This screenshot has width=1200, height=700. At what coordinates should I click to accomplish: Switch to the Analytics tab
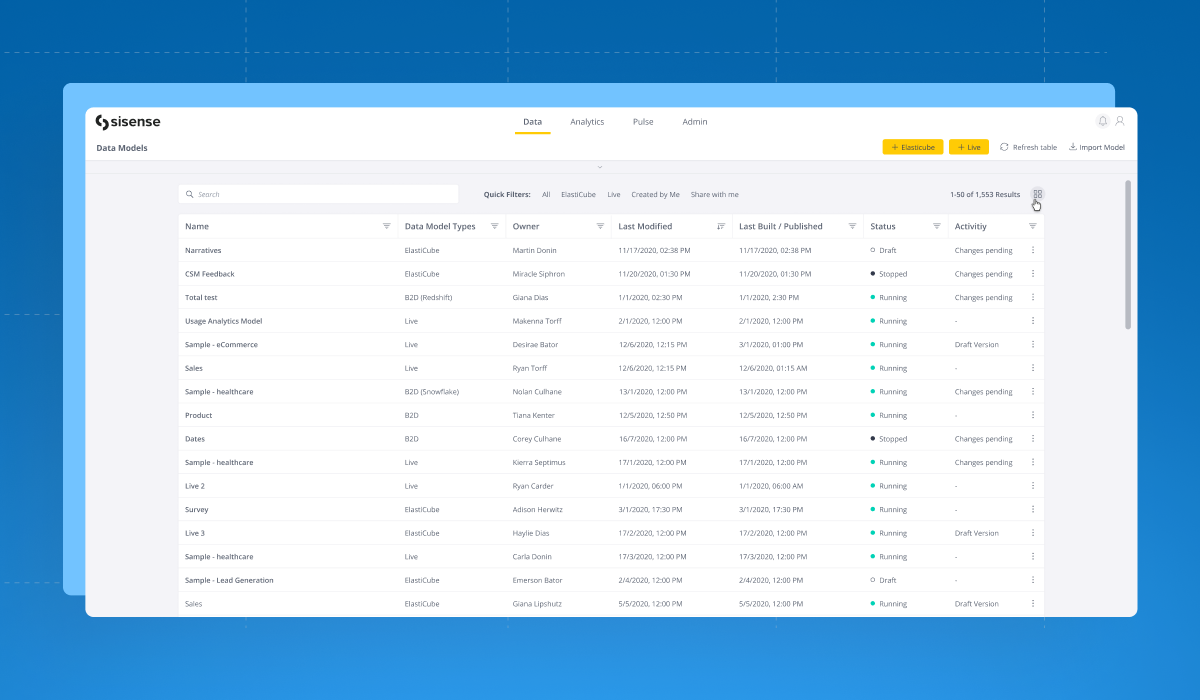[x=587, y=121]
